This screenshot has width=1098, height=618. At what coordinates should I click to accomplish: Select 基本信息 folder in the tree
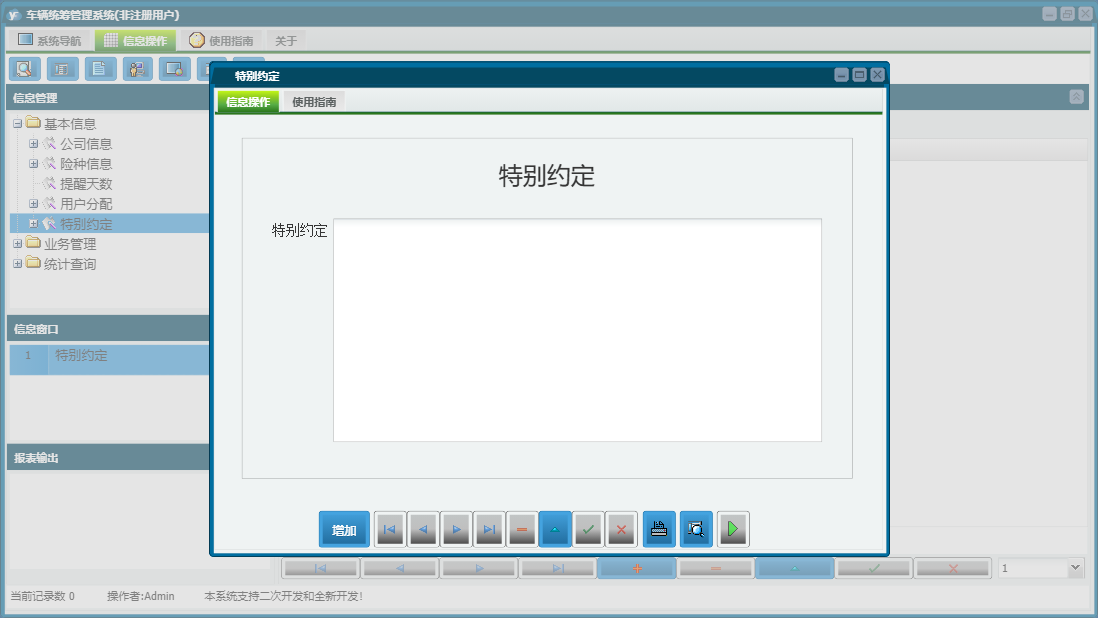click(70, 124)
